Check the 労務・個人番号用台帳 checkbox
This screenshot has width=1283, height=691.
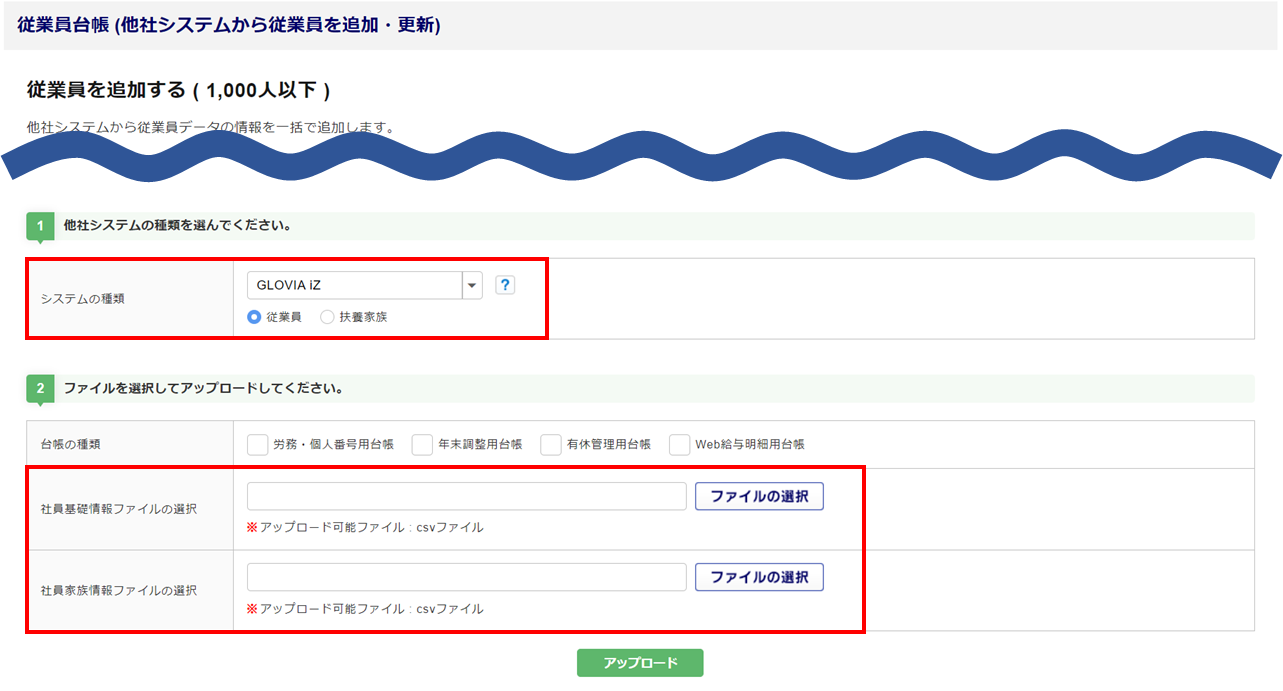point(258,444)
